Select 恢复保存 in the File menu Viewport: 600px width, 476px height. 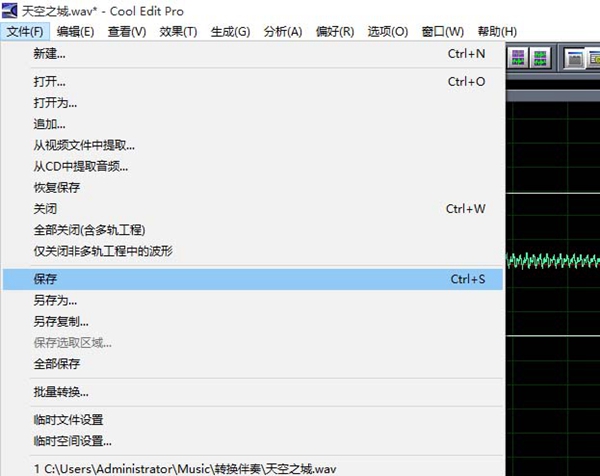(253, 187)
